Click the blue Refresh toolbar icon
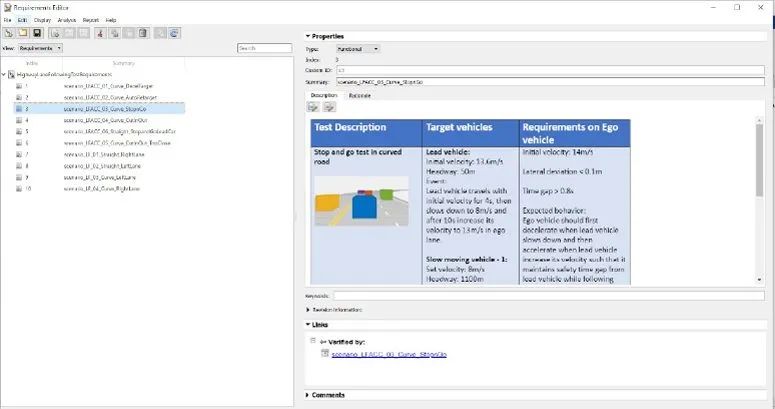The image size is (775, 409). click(x=174, y=33)
